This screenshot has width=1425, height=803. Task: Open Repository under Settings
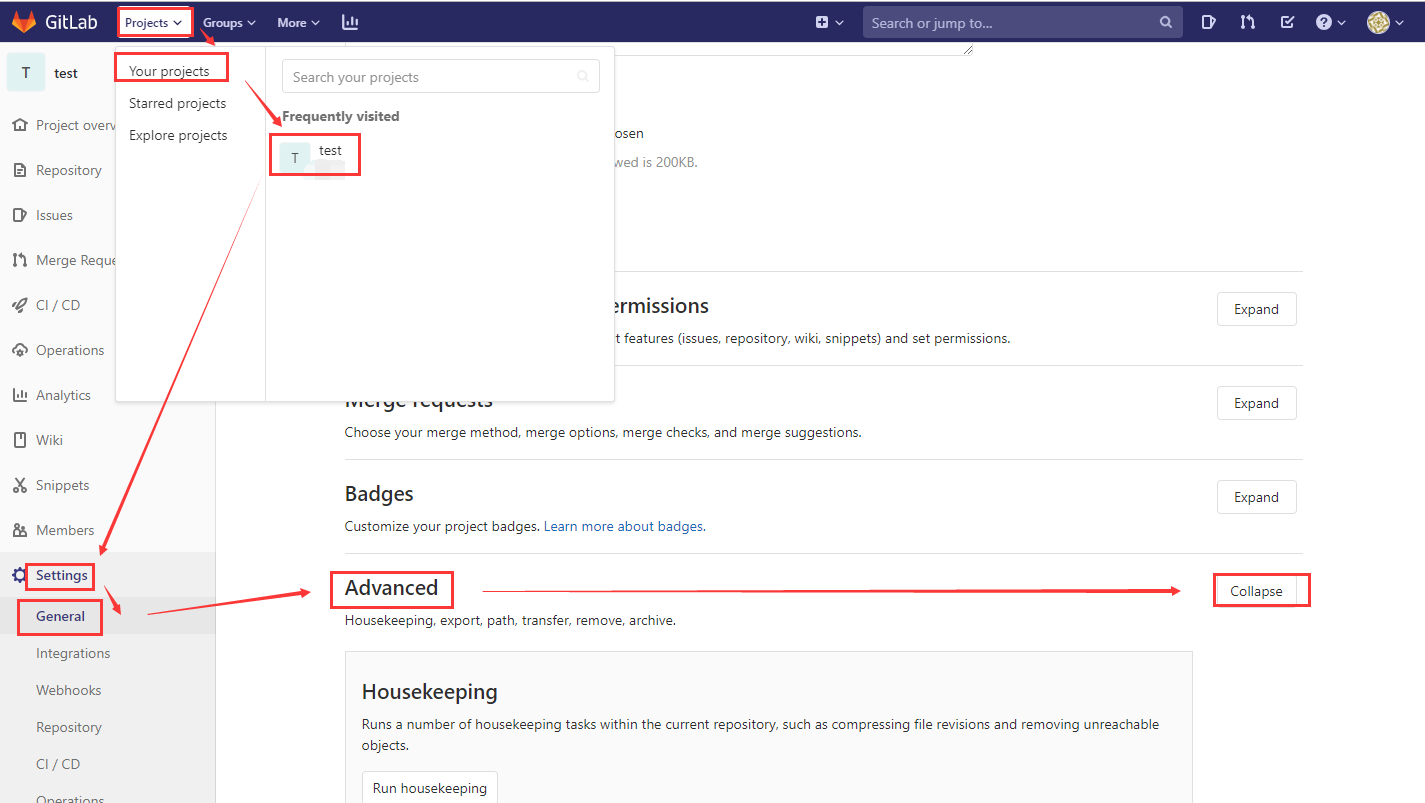69,727
